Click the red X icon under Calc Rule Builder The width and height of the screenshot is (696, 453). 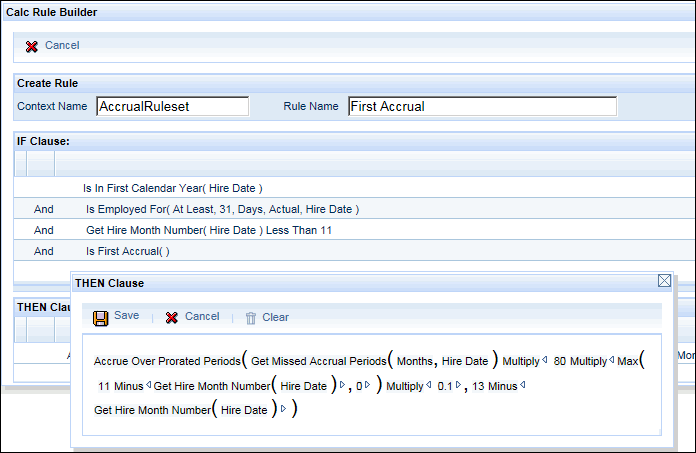click(x=32, y=46)
